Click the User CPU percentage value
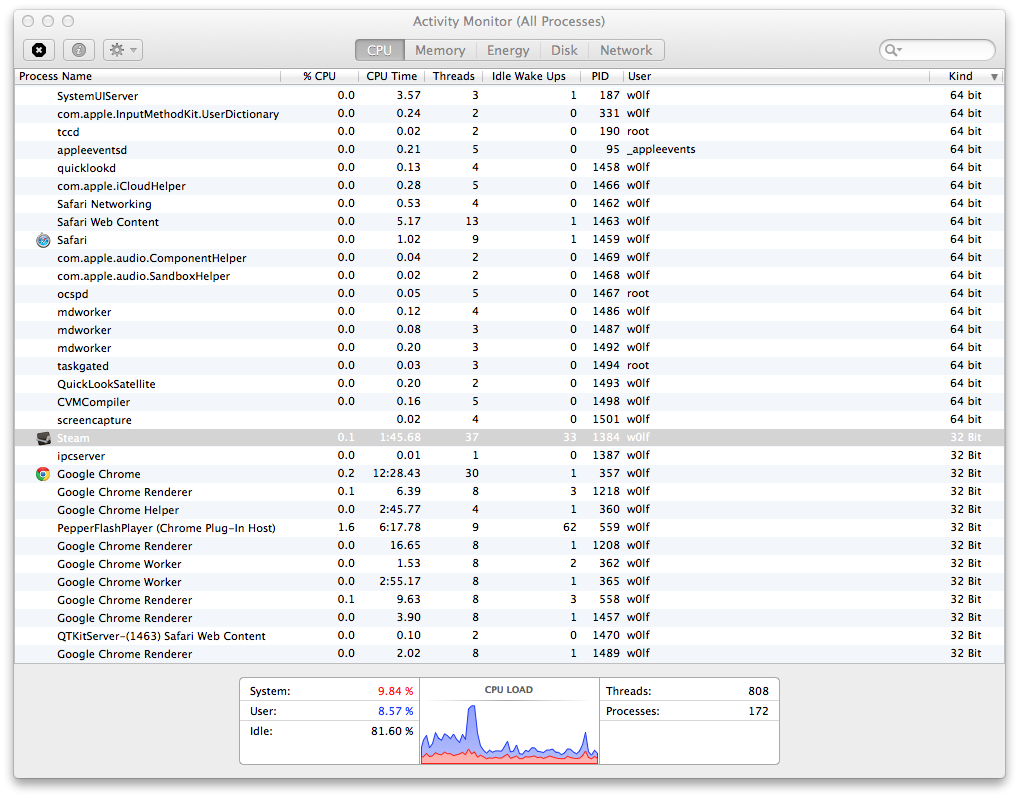1019x798 pixels. (395, 711)
